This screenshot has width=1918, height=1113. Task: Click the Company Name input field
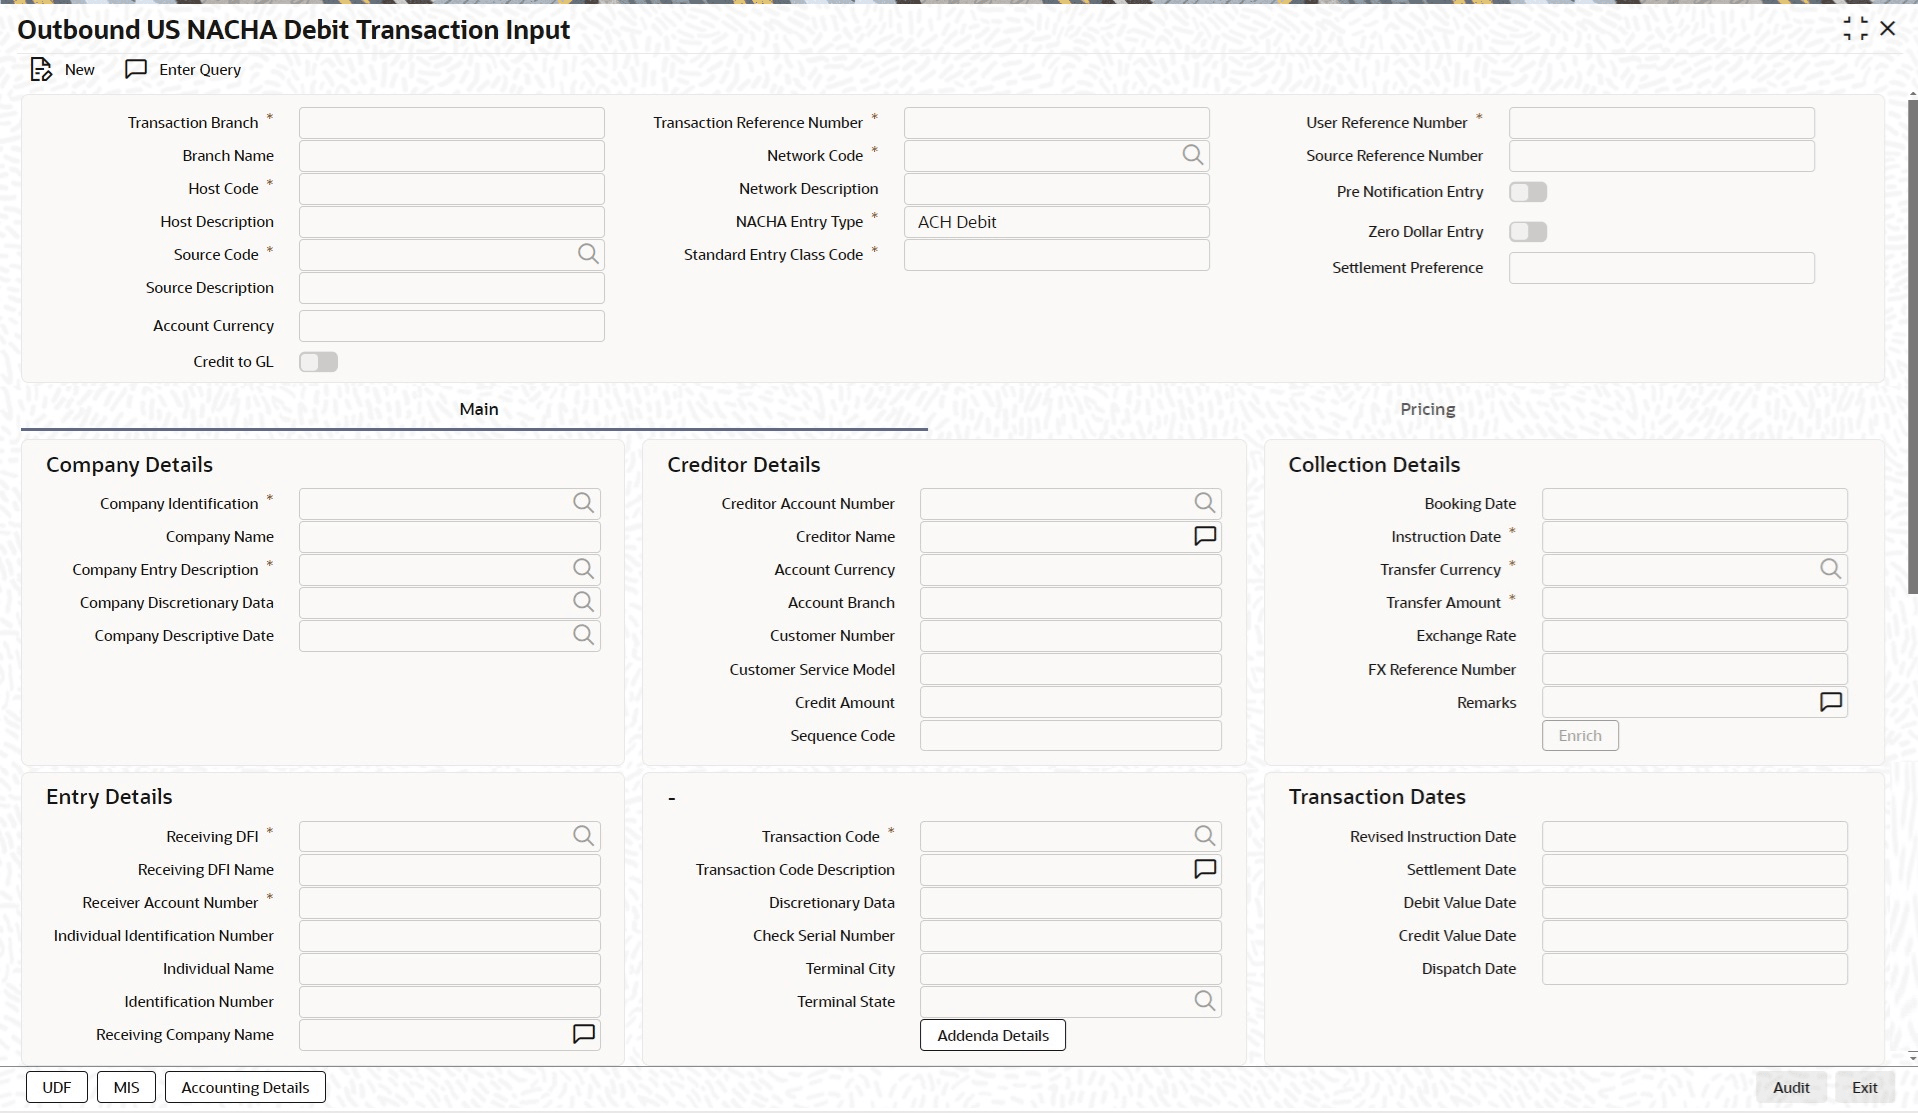449,537
